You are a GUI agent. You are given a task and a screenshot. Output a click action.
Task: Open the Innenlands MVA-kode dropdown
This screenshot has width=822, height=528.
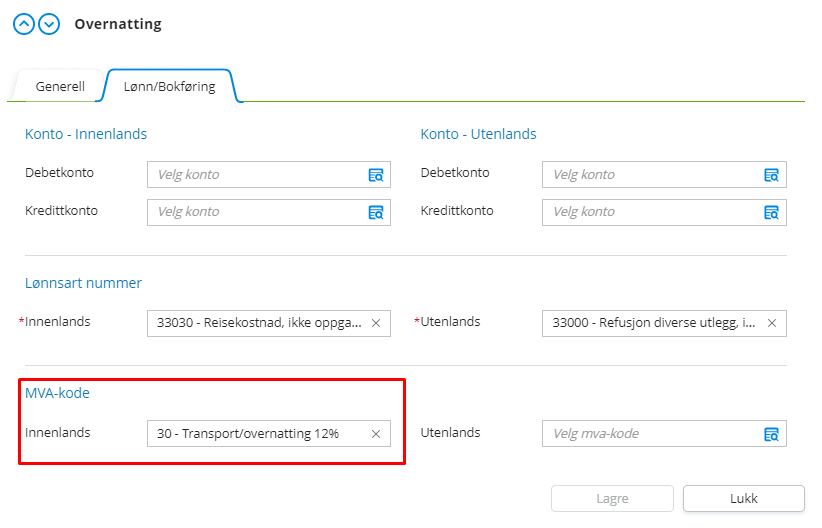[x=258, y=434]
